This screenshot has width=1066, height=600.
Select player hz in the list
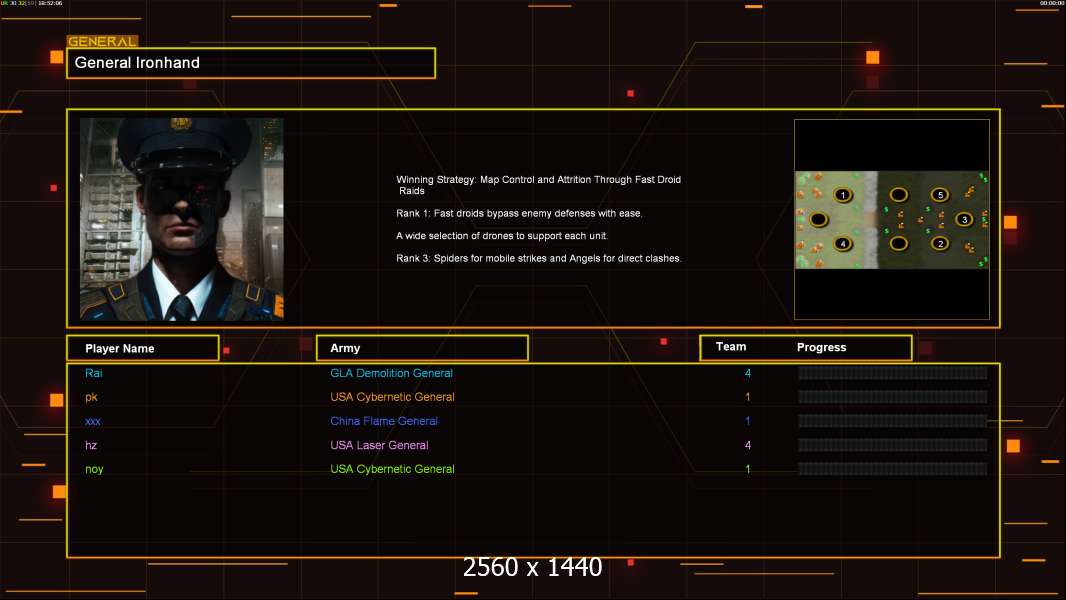pos(91,445)
